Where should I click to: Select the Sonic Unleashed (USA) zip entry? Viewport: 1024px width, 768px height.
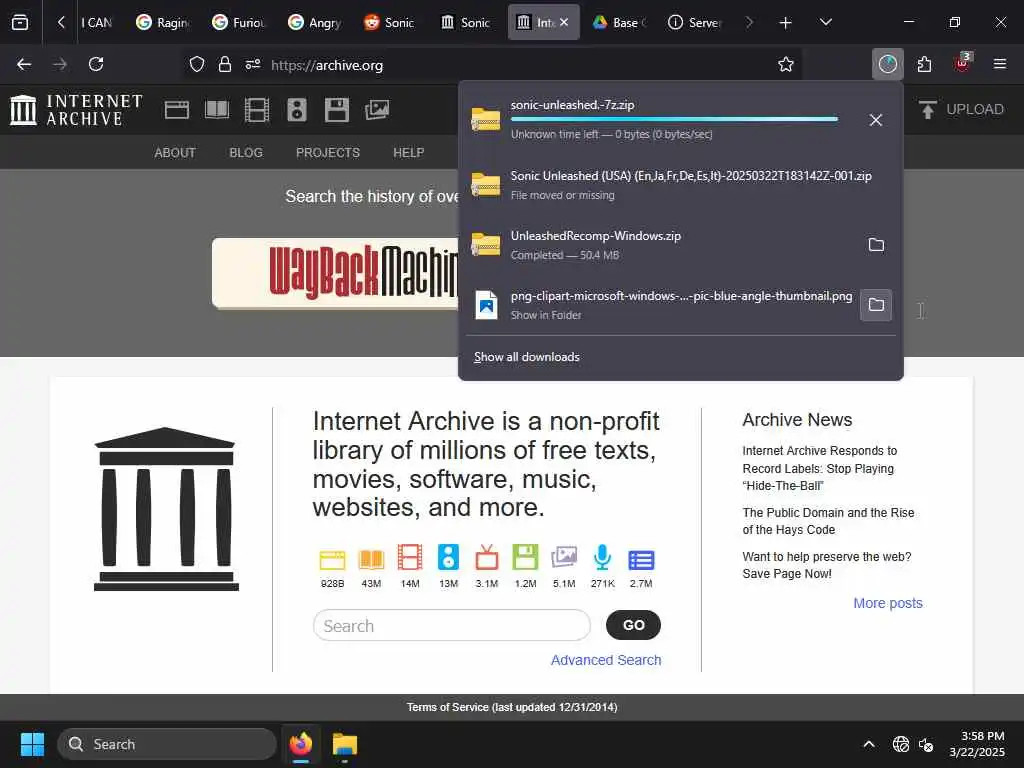[681, 185]
